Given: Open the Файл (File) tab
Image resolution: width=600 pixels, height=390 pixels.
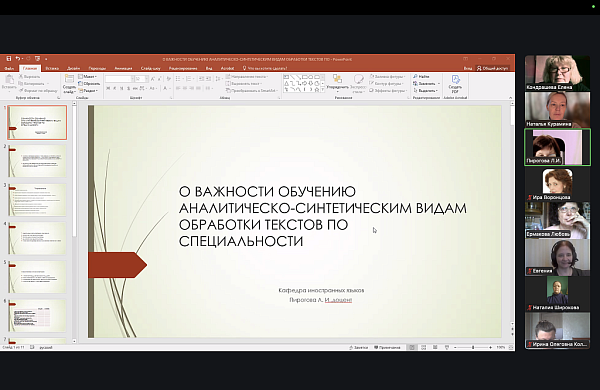Looking at the screenshot, I should point(9,68).
